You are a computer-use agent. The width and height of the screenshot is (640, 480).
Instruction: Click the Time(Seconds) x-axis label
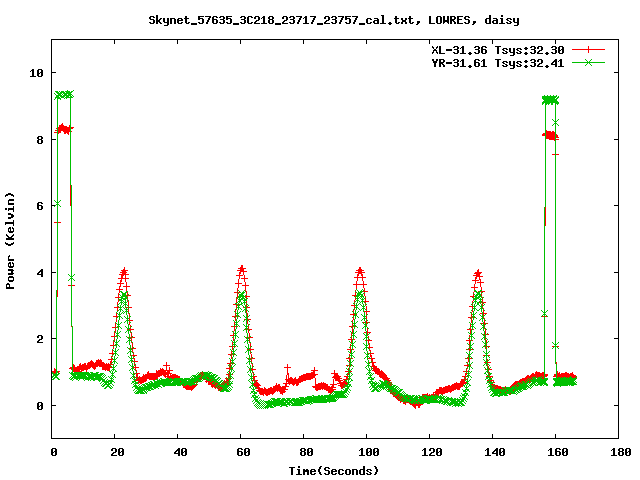pos(334,471)
